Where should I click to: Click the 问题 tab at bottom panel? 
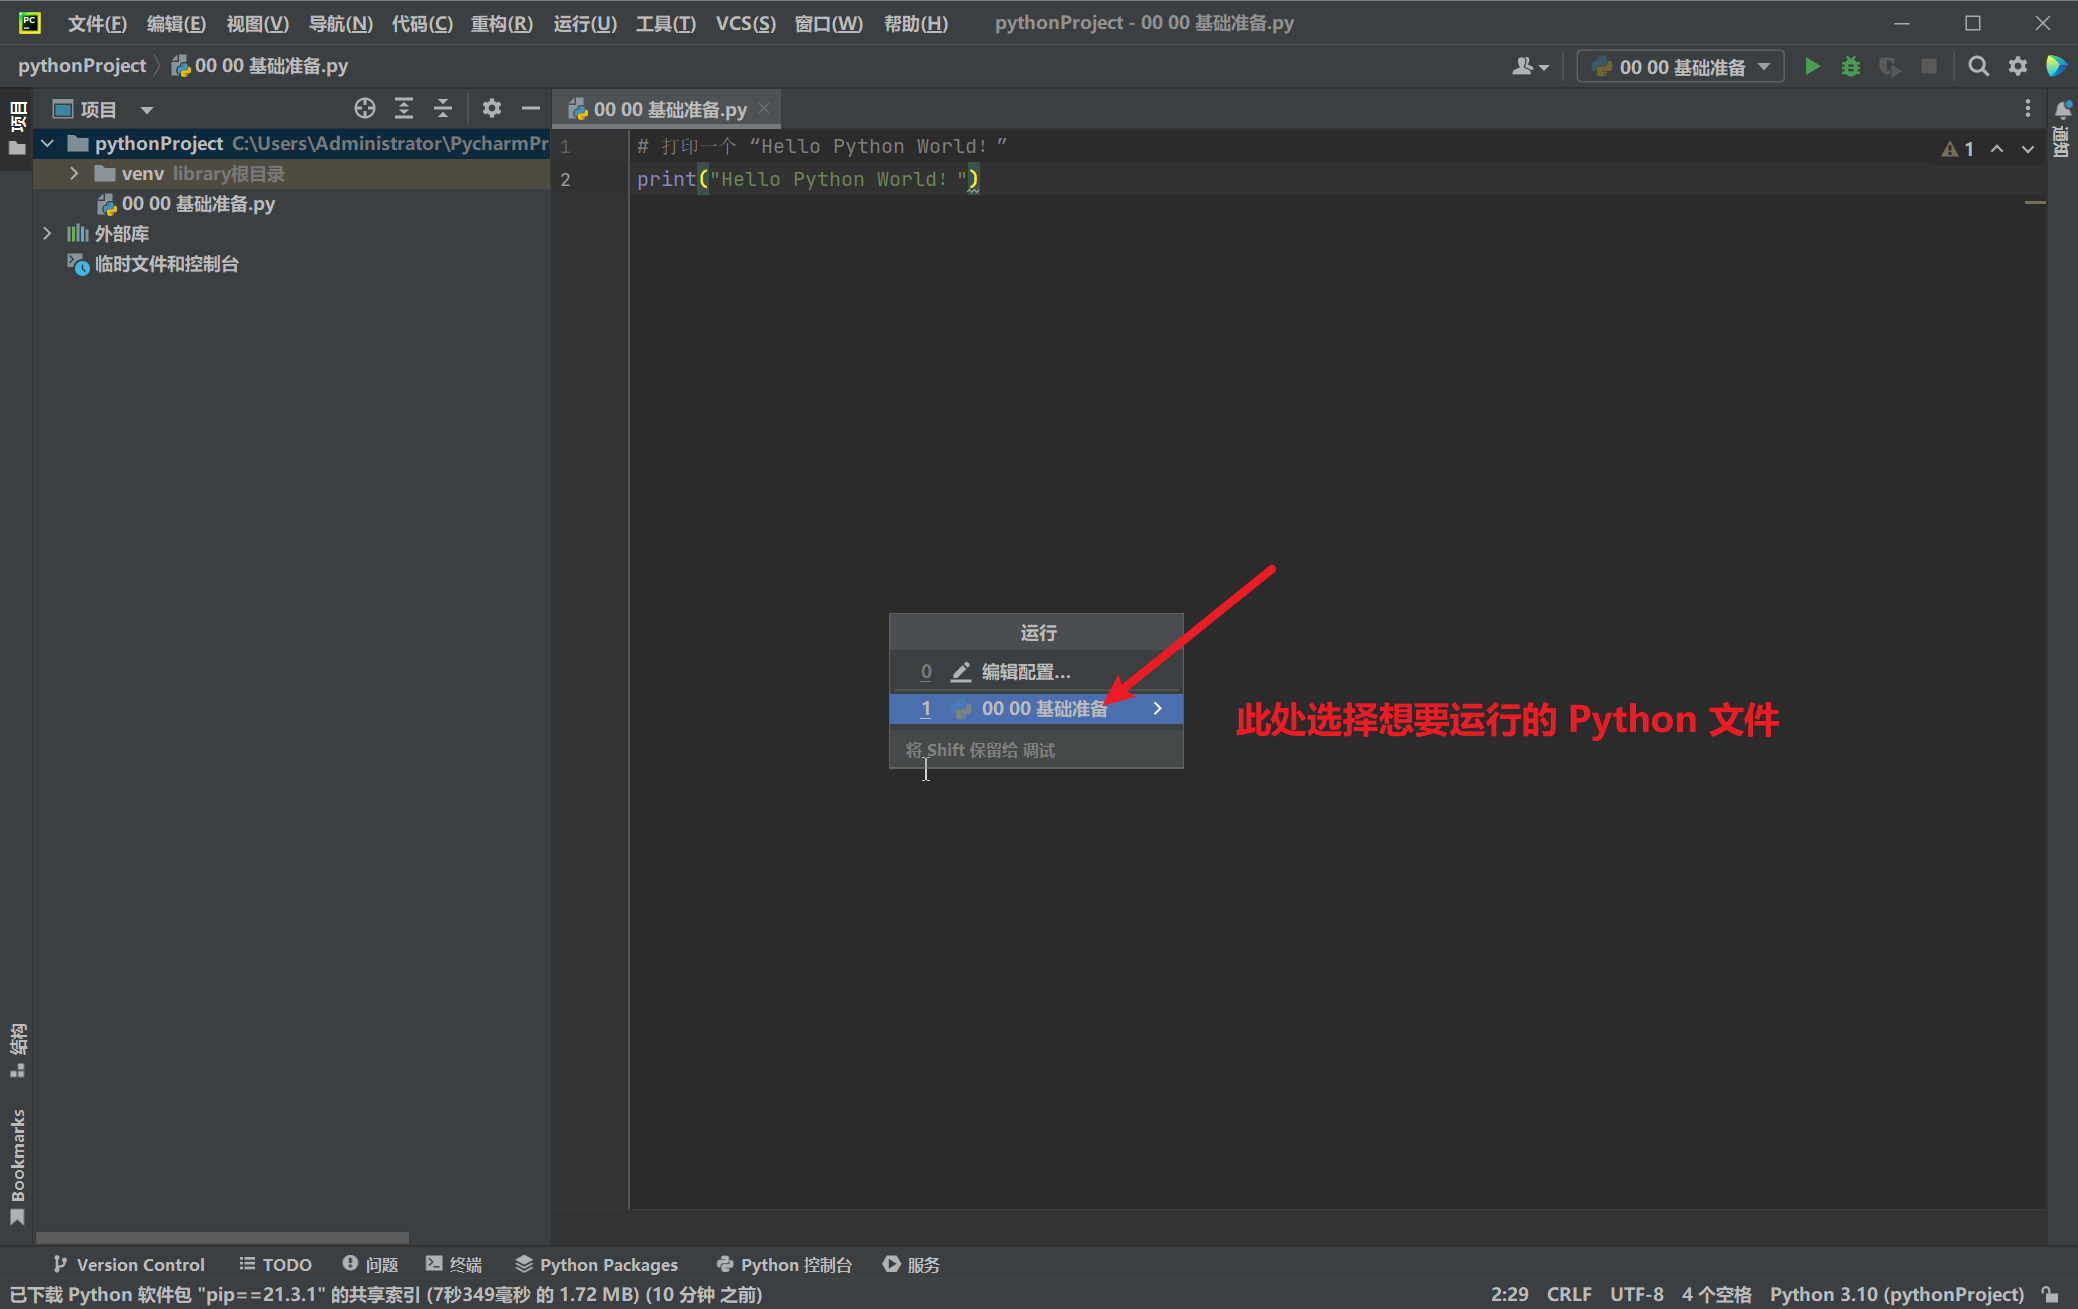(372, 1264)
